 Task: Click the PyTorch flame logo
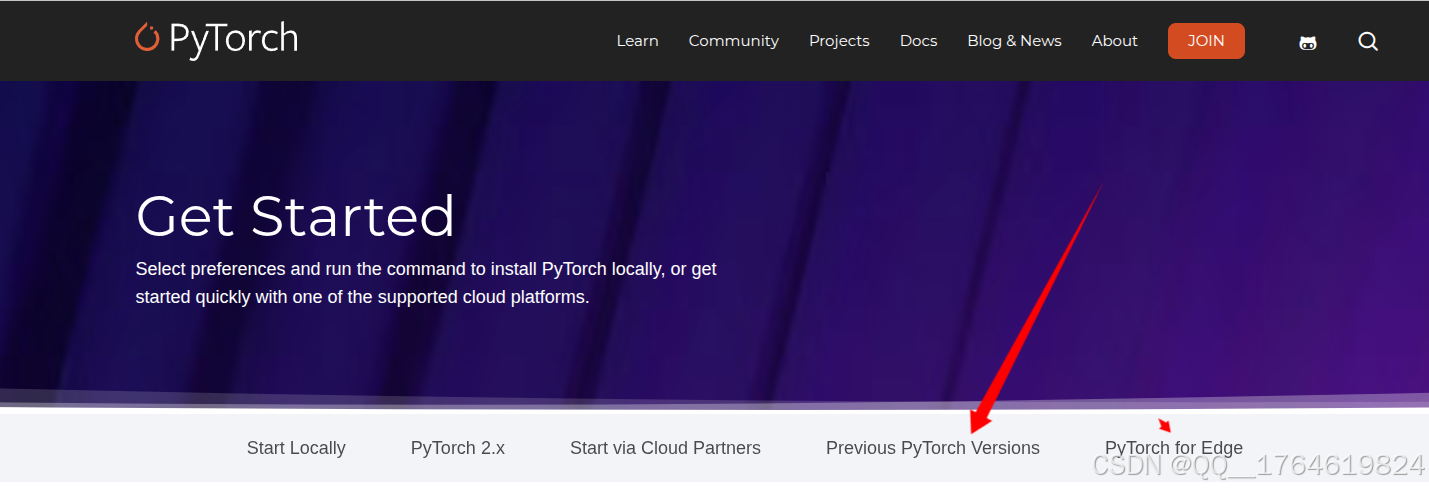pos(147,38)
